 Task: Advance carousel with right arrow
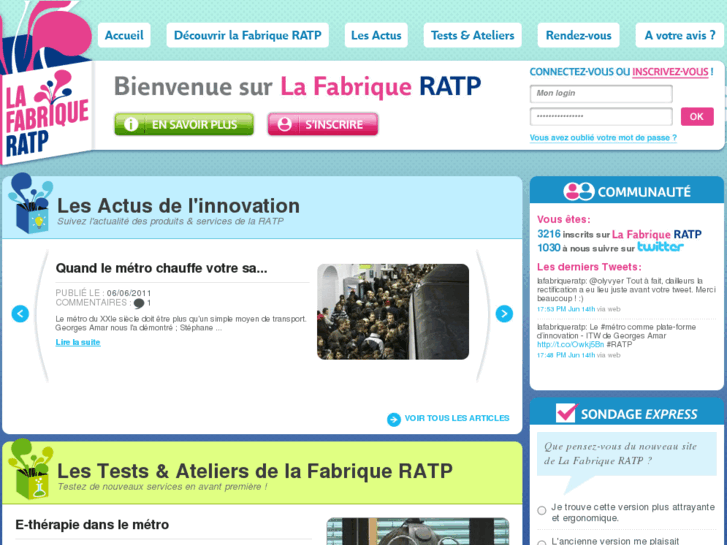pos(504,314)
